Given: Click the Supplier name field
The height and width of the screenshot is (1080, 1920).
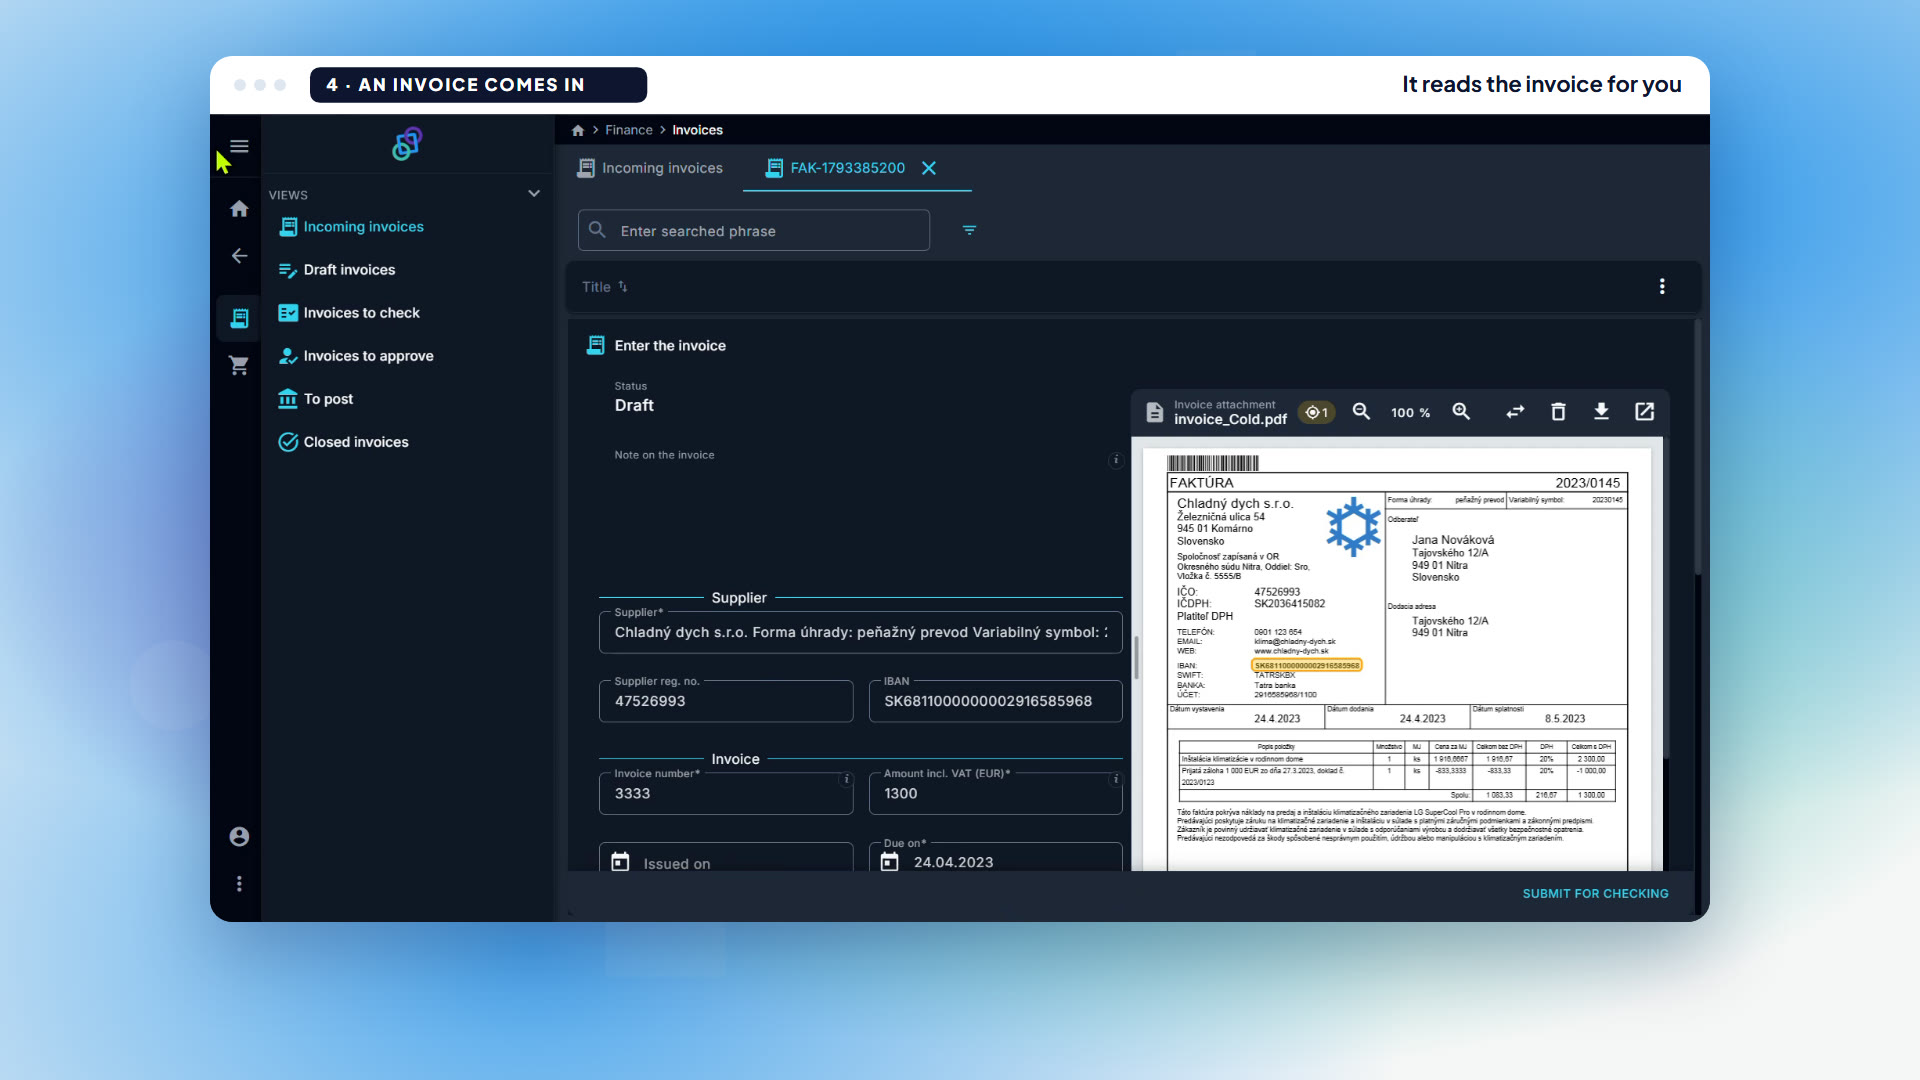Looking at the screenshot, I should pyautogui.click(x=860, y=632).
